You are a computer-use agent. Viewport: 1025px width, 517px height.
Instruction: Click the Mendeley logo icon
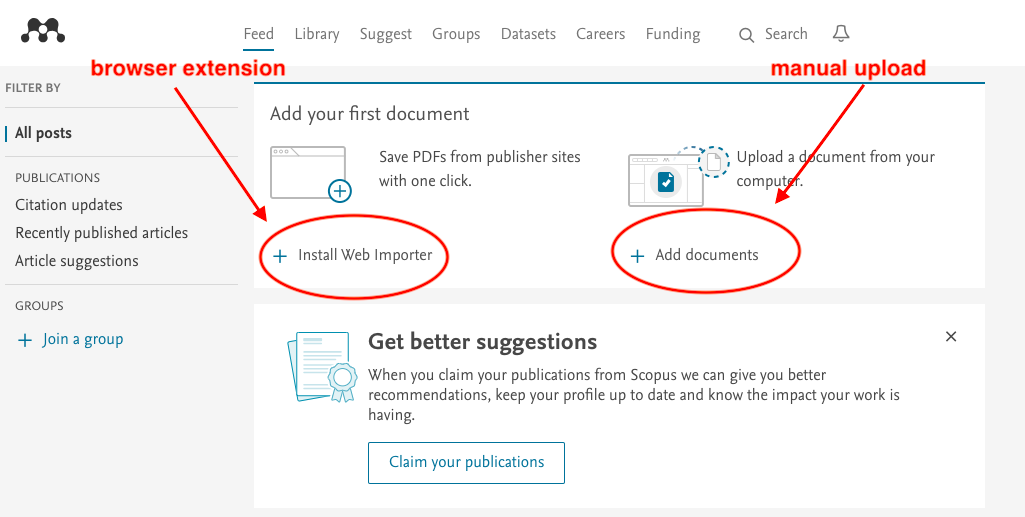(43, 32)
